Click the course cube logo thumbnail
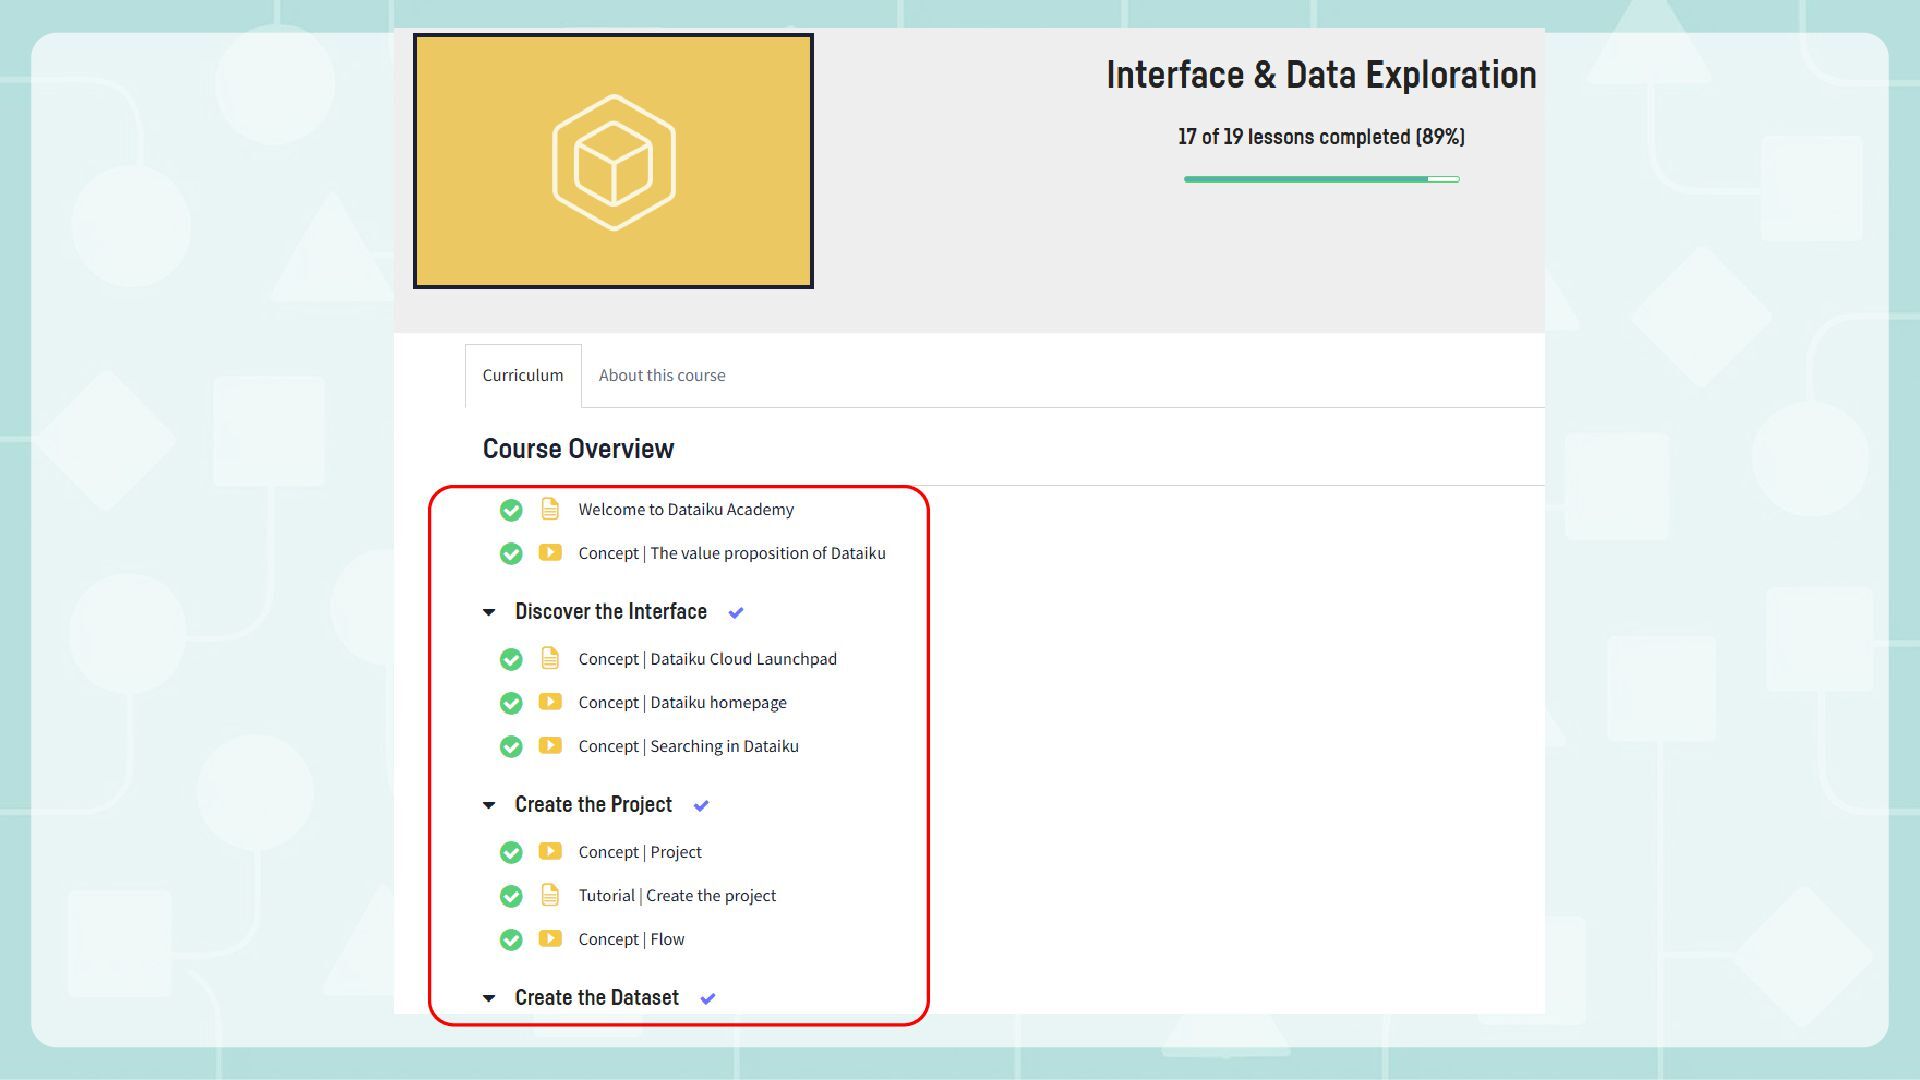This screenshot has width=1920, height=1080. pos(613,161)
